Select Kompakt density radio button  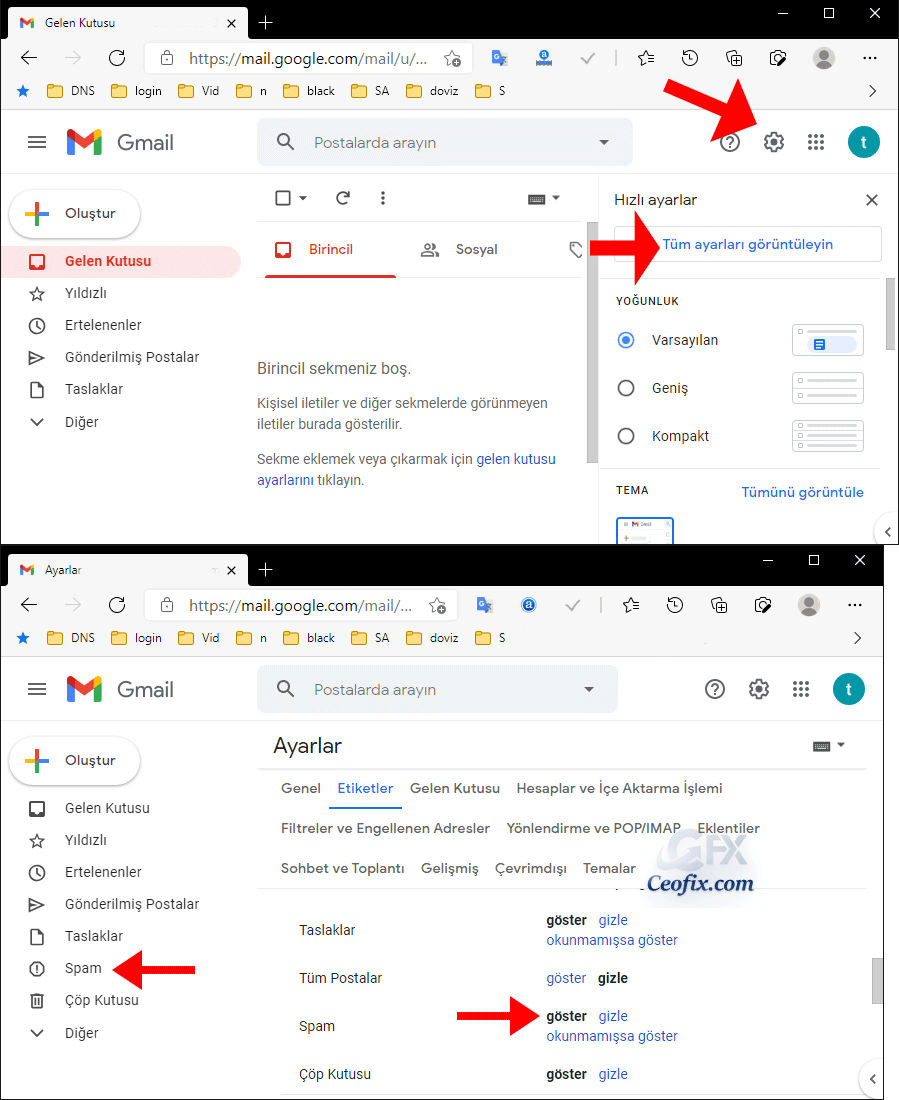pyautogui.click(x=626, y=436)
